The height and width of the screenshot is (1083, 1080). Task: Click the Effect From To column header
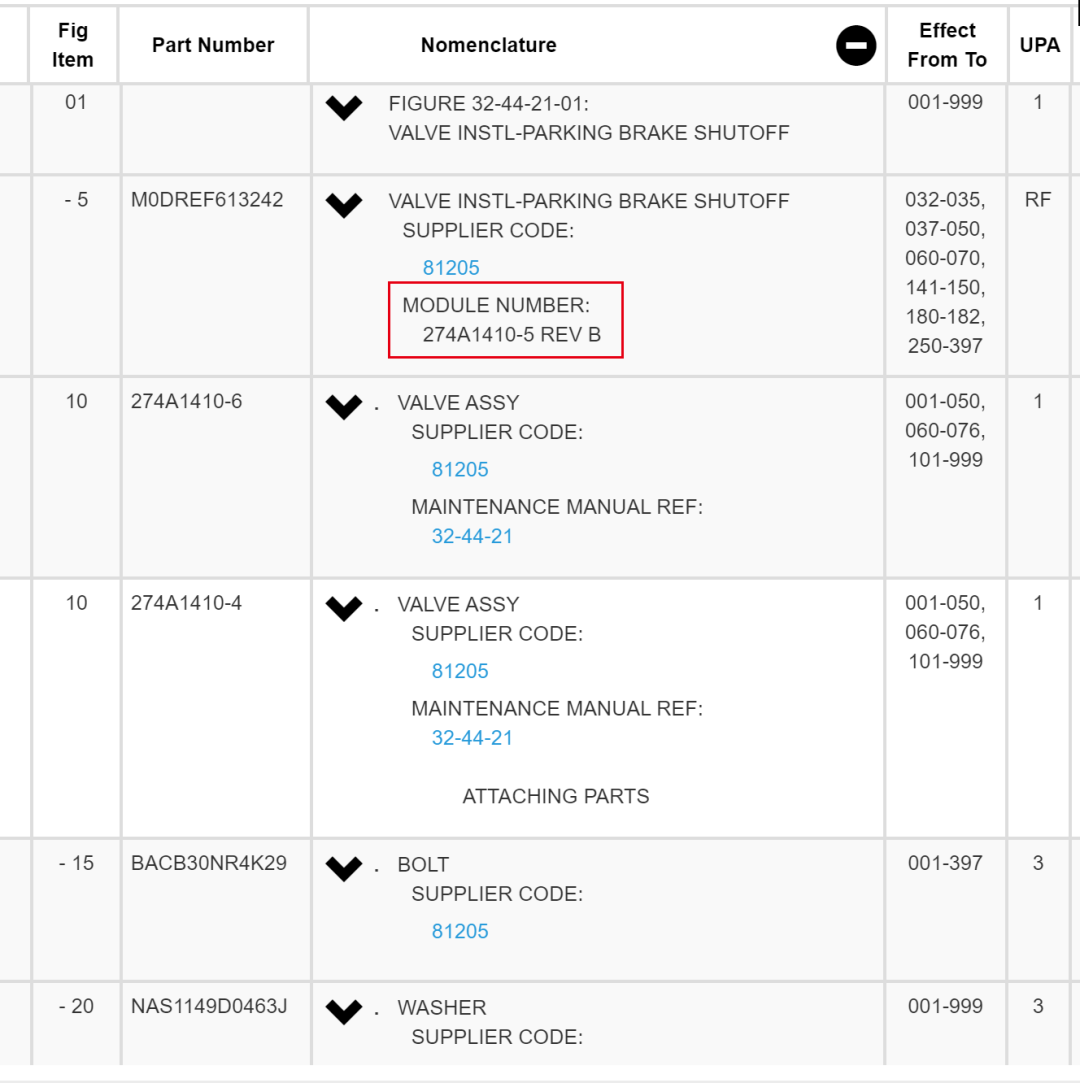[x=947, y=46]
